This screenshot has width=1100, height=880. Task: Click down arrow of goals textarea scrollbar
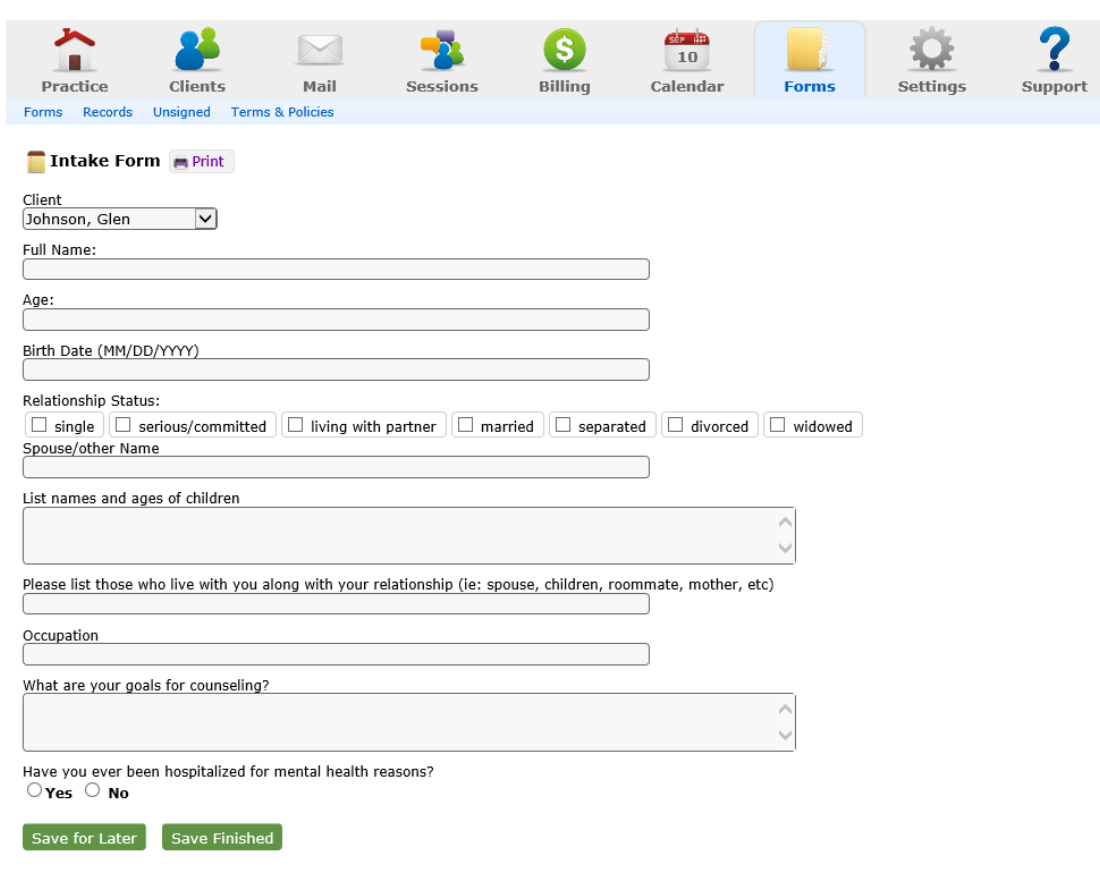pyautogui.click(x=785, y=735)
